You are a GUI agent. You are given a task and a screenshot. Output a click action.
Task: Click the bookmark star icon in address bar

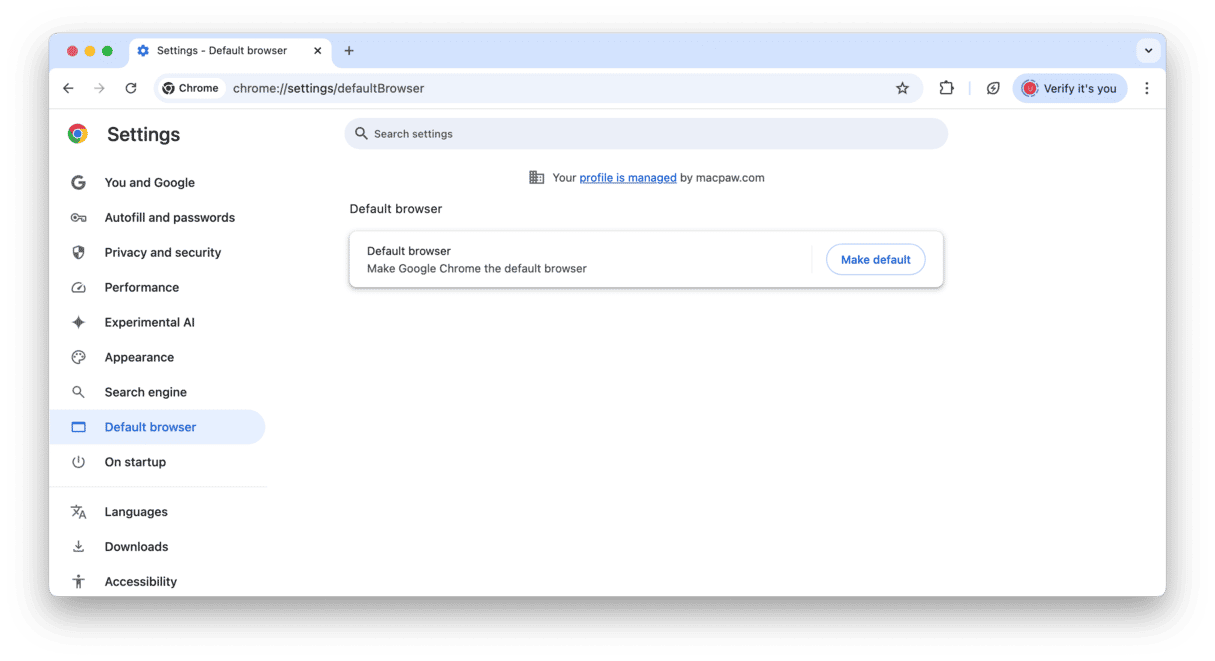click(x=902, y=88)
